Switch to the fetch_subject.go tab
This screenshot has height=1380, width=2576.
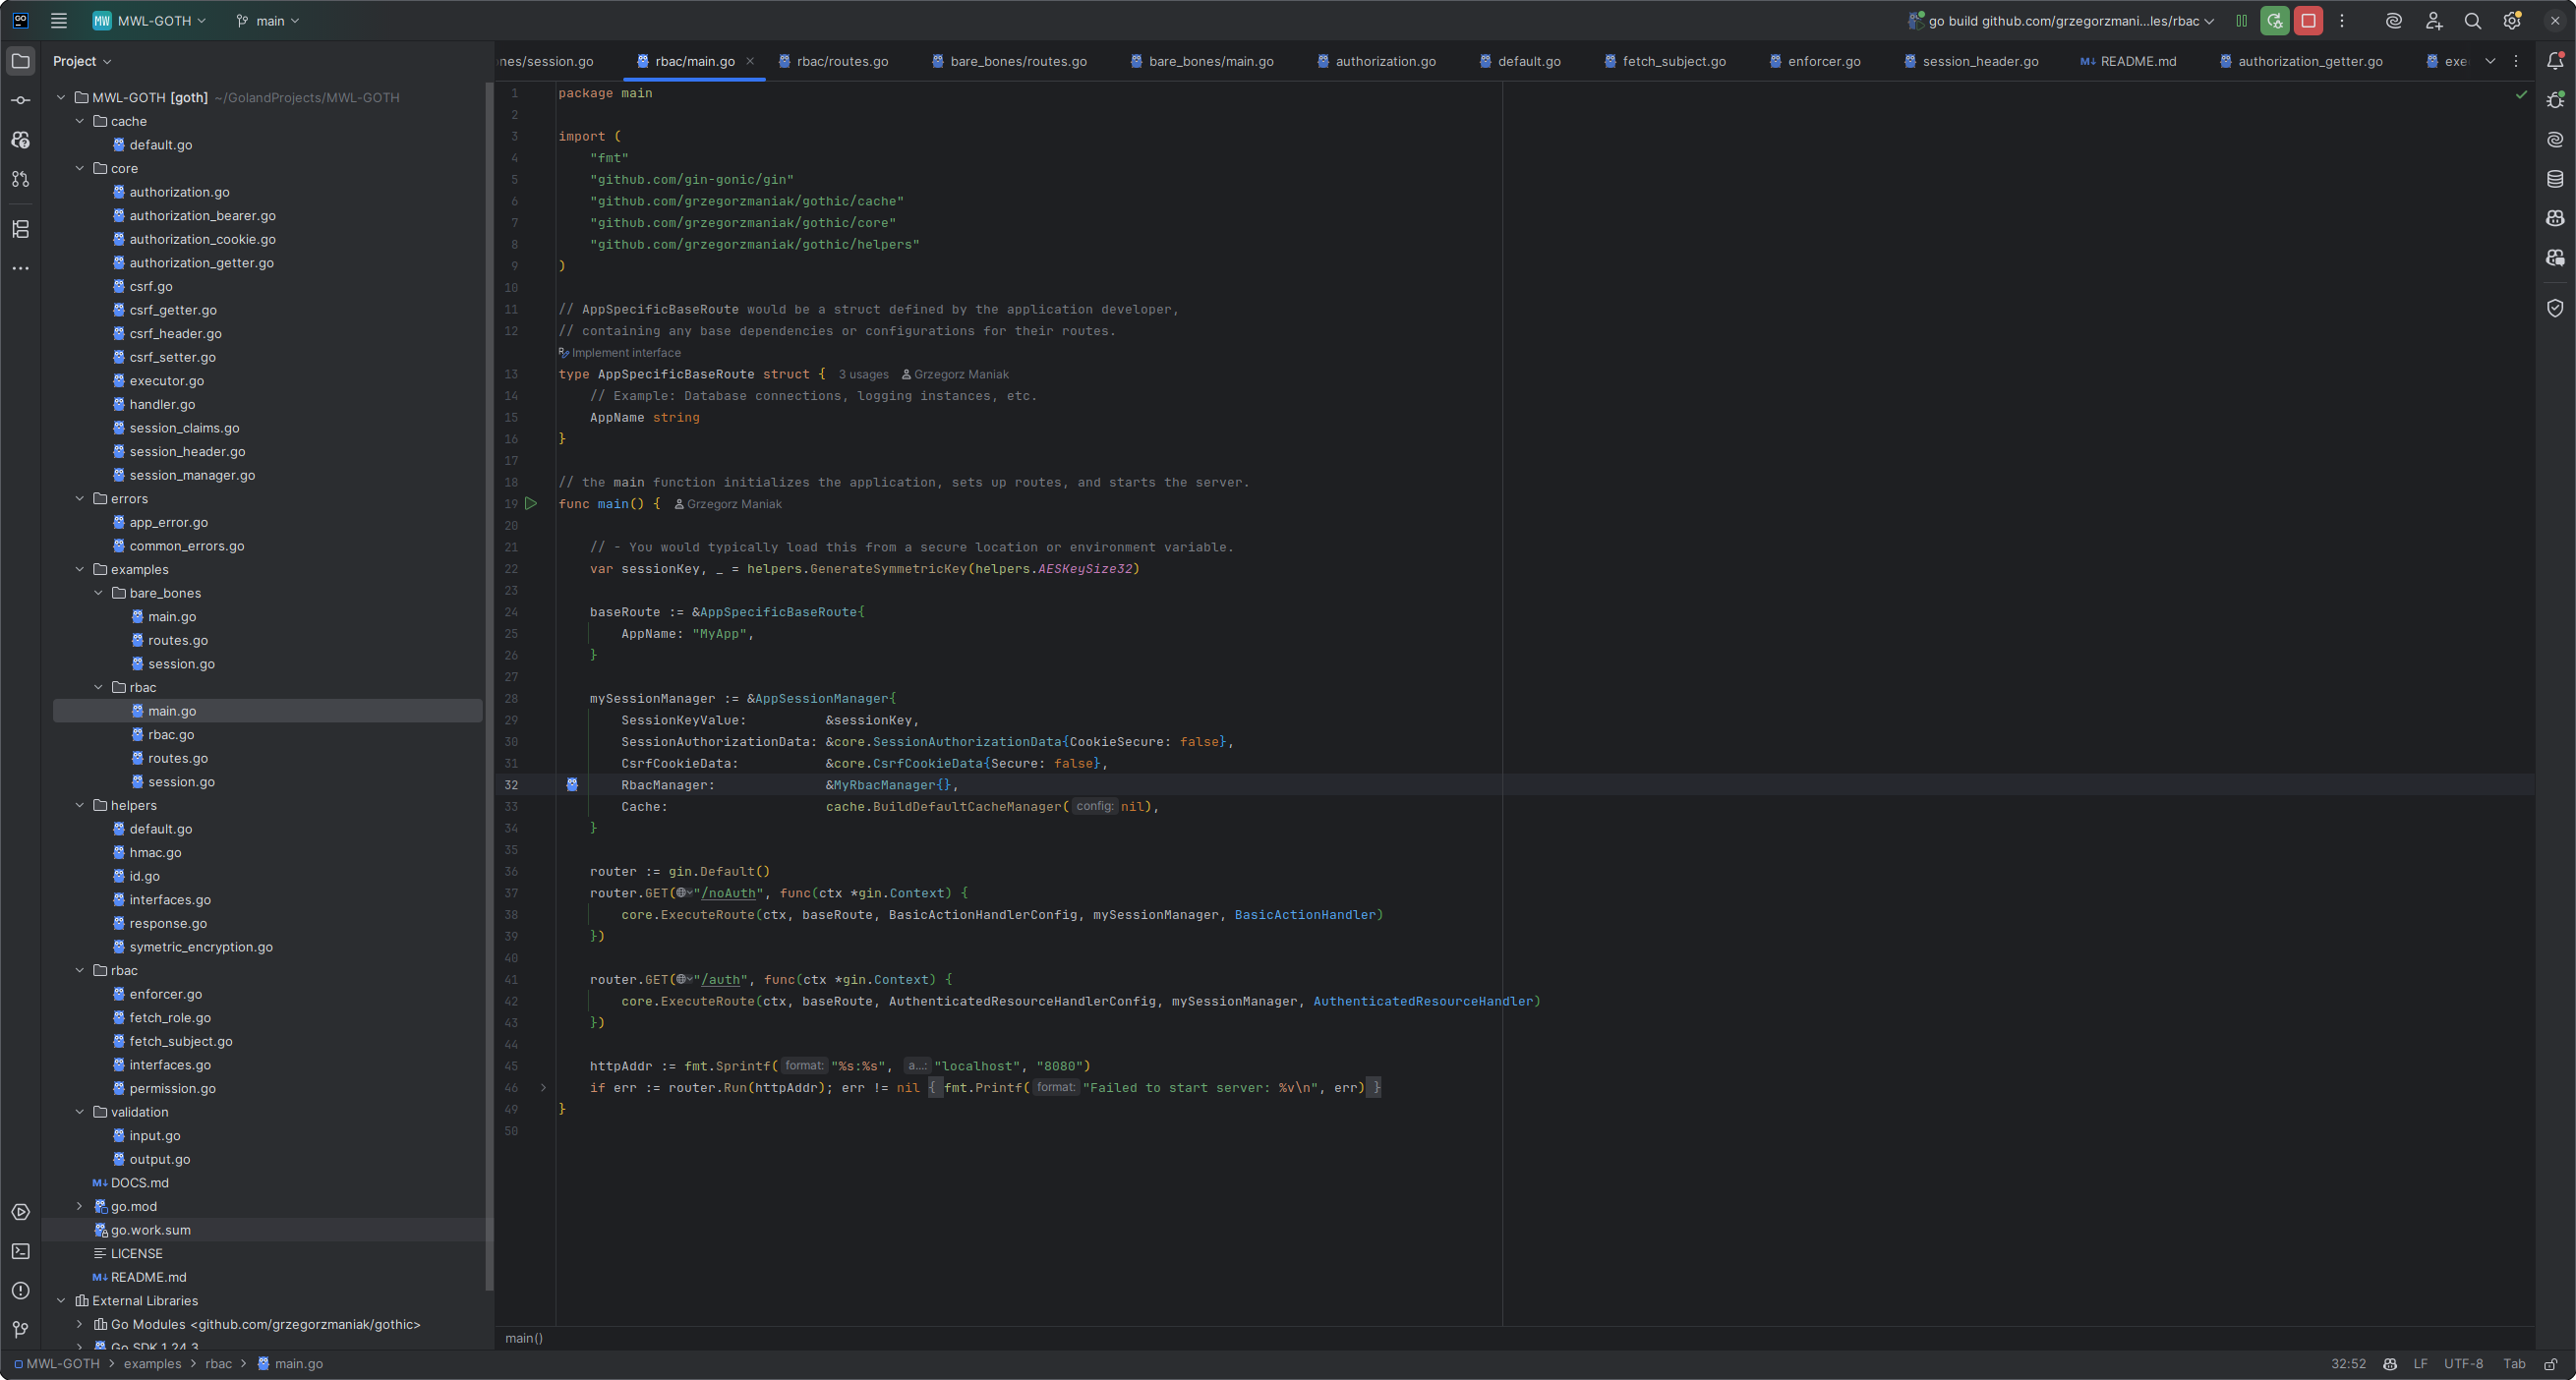pos(1665,61)
